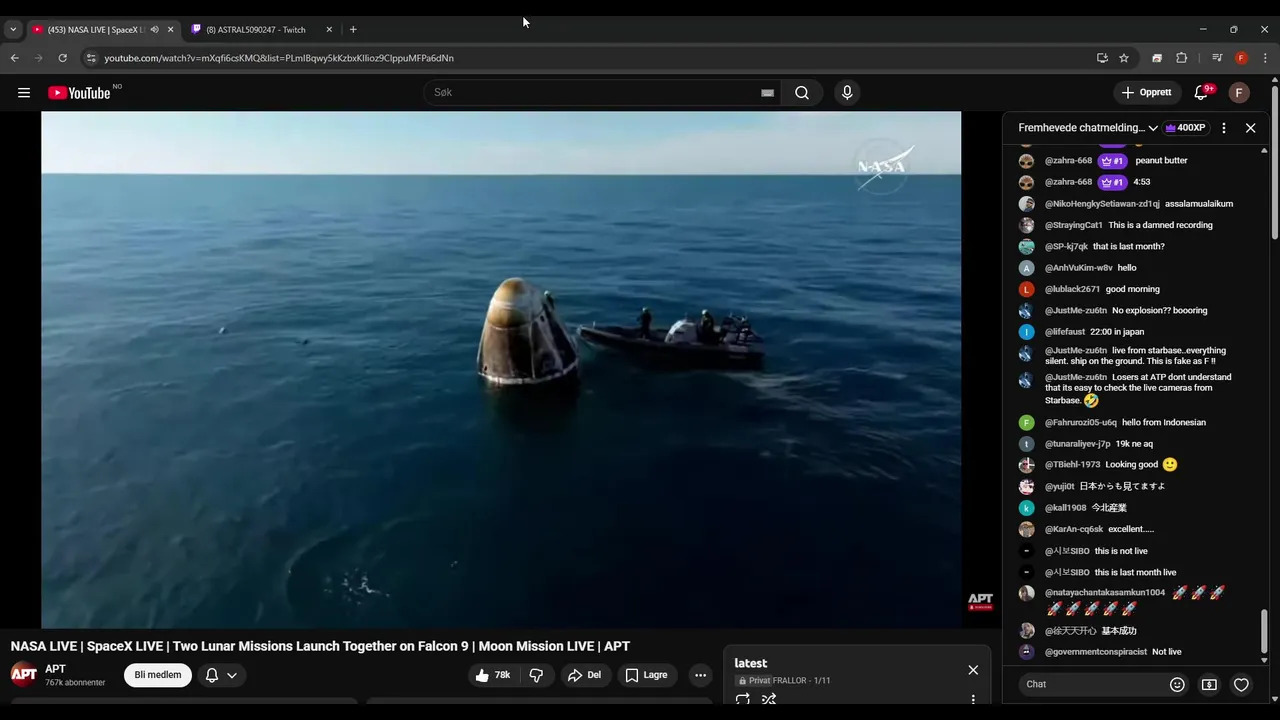Click the browser address bar URL
Screen dimensions: 1280x720
click(279, 58)
